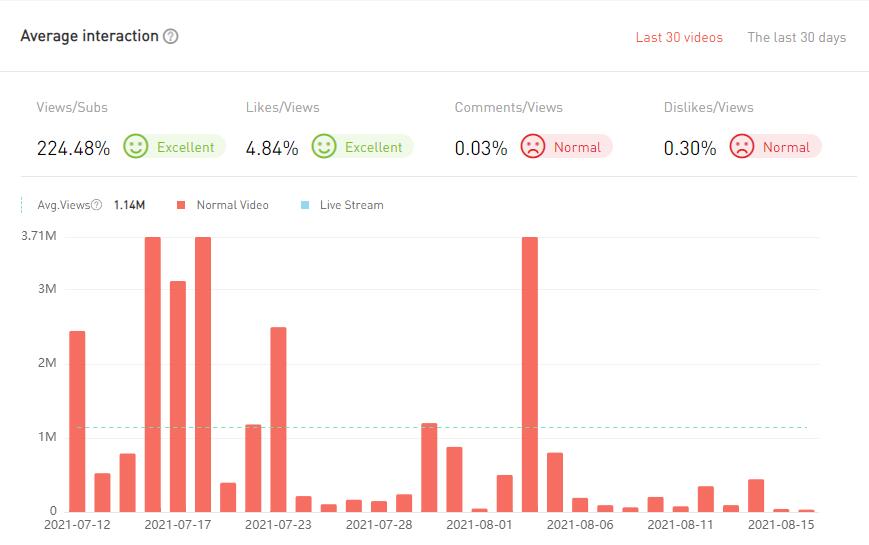
Task: Toggle Live Stream legend series
Action: coord(351,205)
